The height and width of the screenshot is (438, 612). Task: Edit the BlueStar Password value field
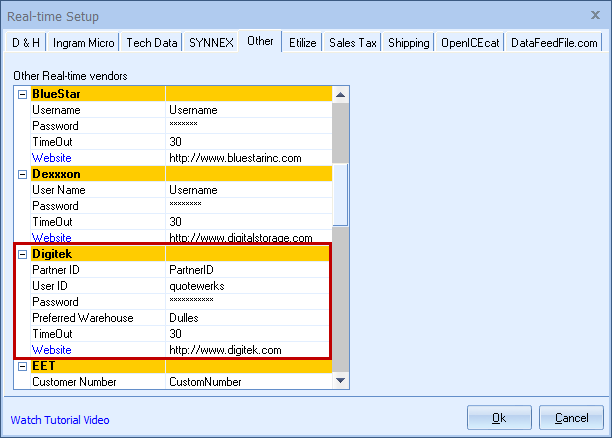coord(249,126)
